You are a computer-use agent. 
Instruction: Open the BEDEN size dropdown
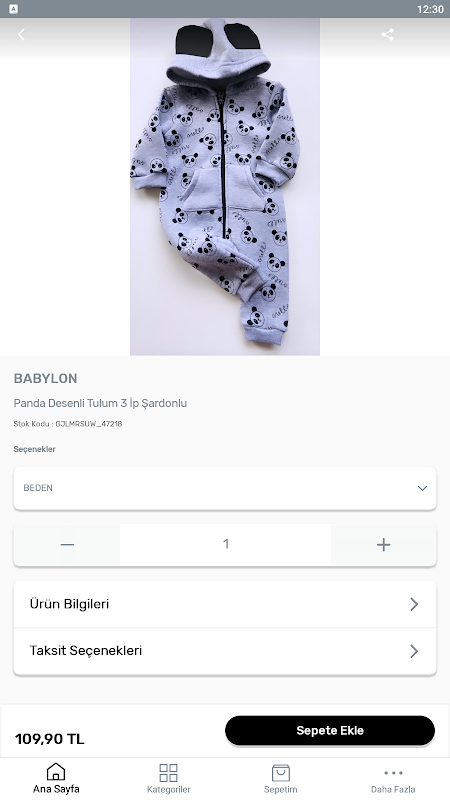225,488
